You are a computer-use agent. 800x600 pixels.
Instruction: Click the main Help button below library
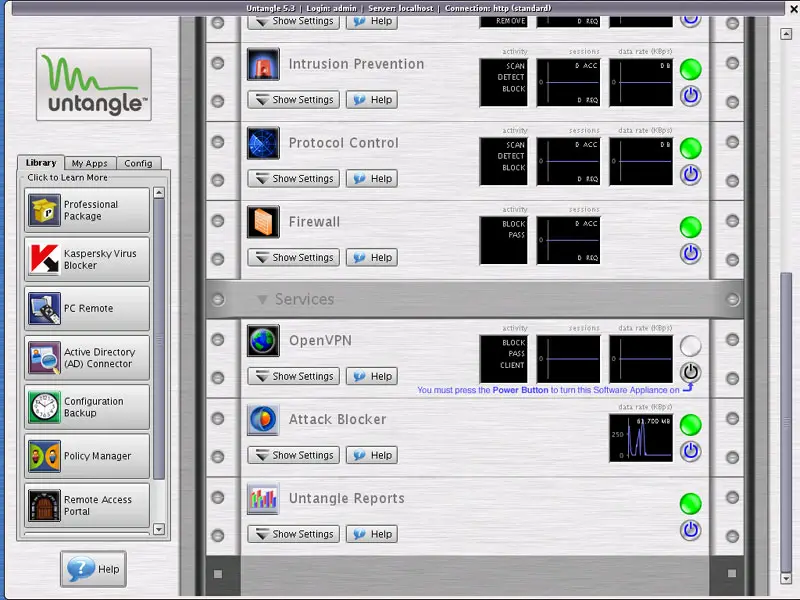click(x=93, y=569)
